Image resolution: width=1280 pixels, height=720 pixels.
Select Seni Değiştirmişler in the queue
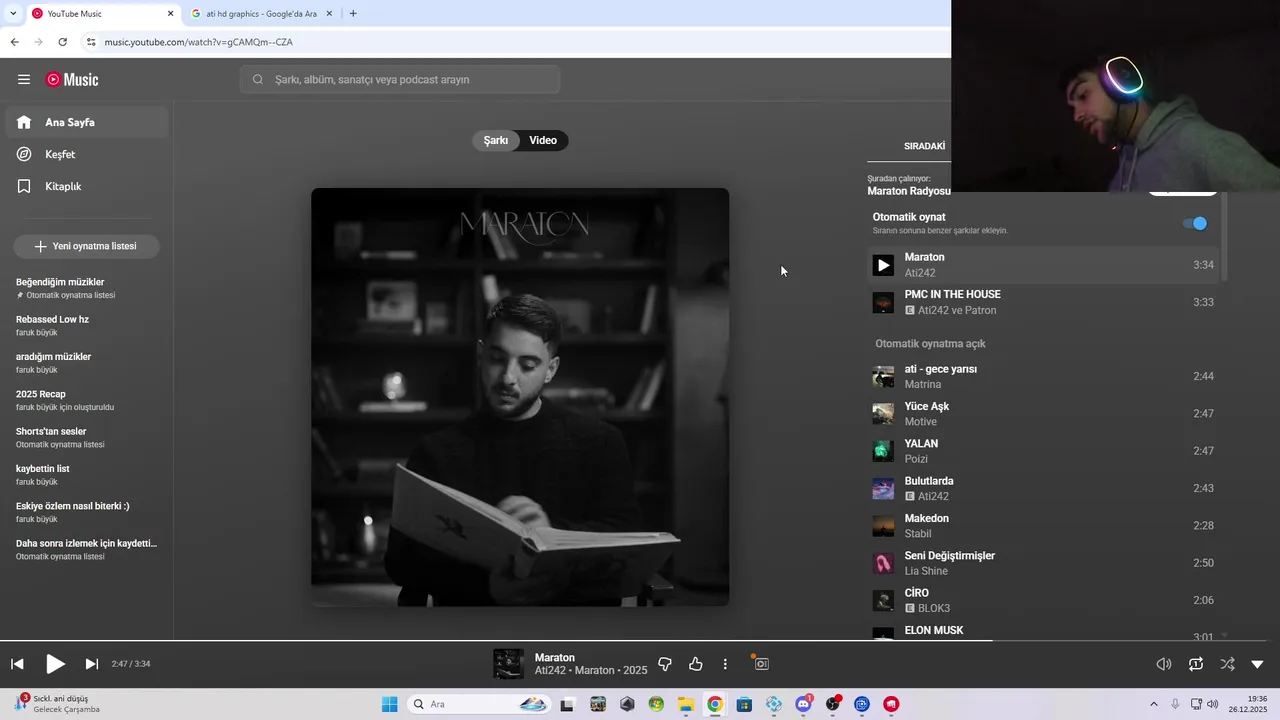[x=1043, y=563]
